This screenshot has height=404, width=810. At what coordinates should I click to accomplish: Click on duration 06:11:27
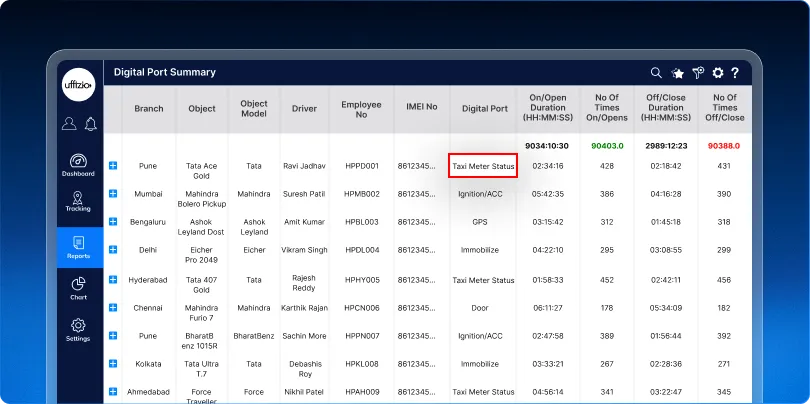(548, 308)
